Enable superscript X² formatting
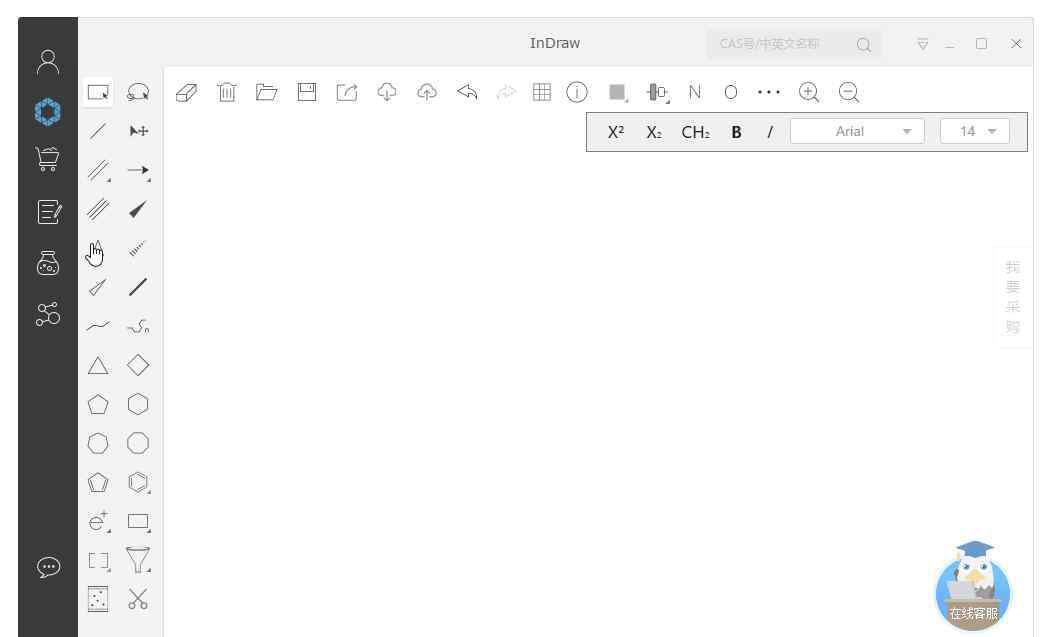1051x637 pixels. tap(616, 132)
